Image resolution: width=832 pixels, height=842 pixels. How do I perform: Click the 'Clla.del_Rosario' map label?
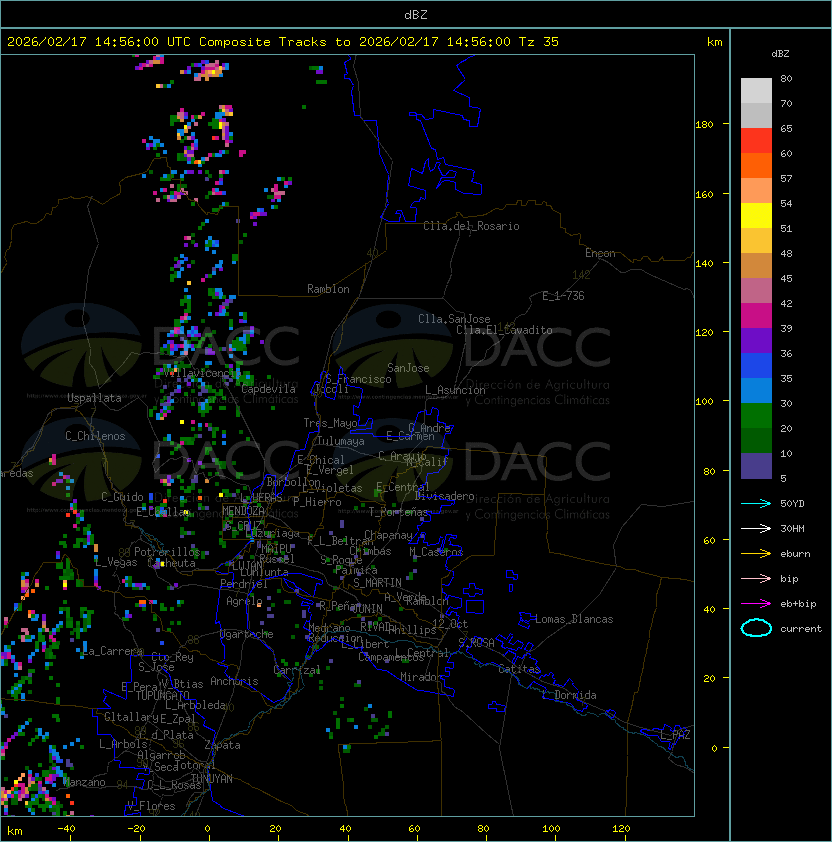click(x=471, y=226)
